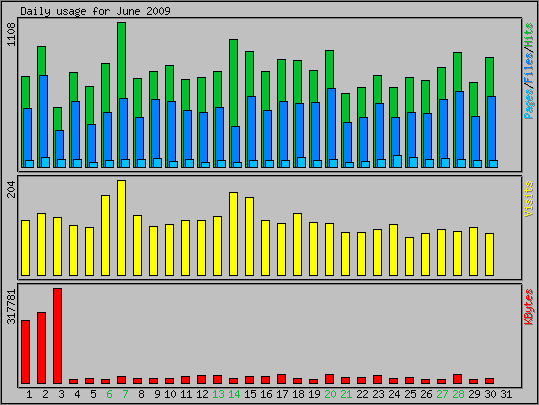Click the chart title 'Daily usage for June 2009'

(95, 11)
